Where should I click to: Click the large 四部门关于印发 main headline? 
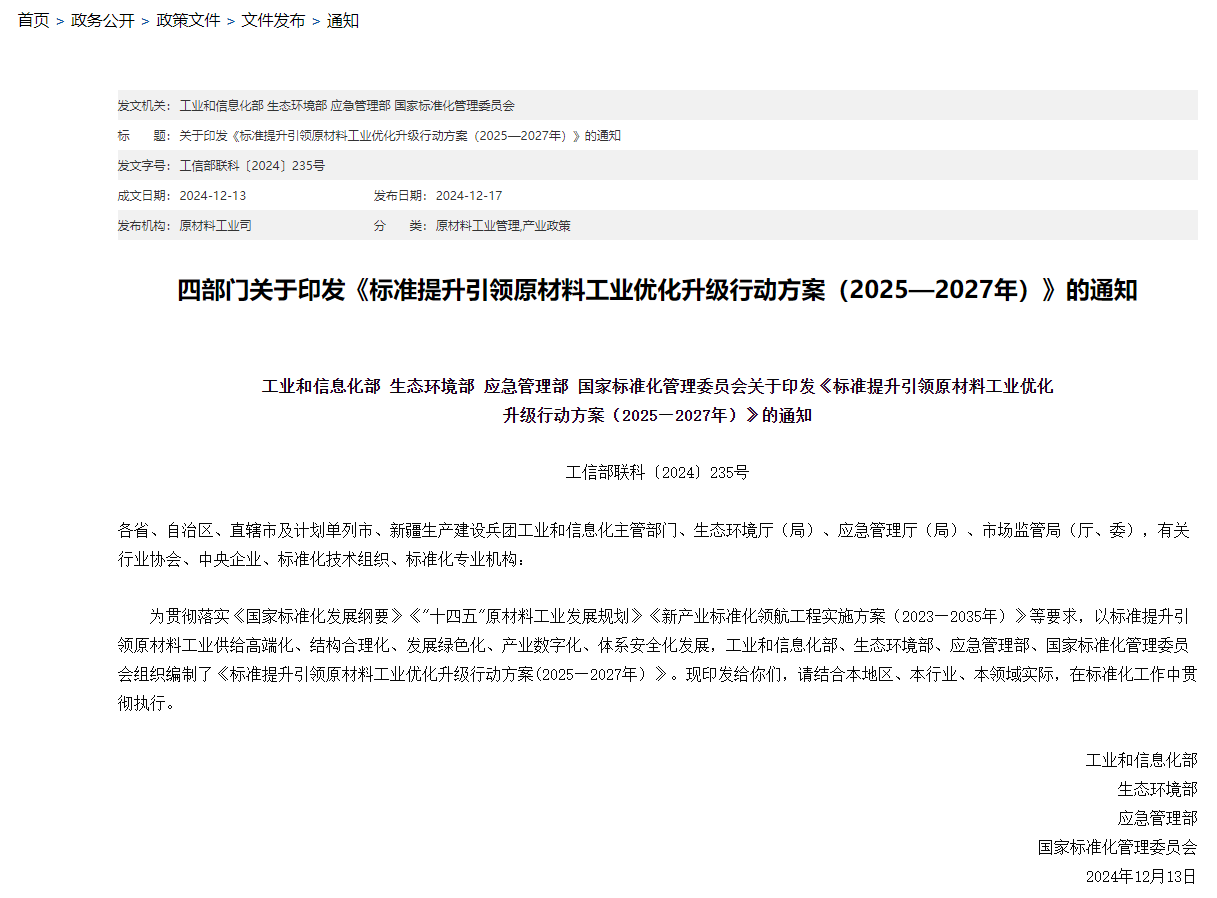[x=657, y=291]
